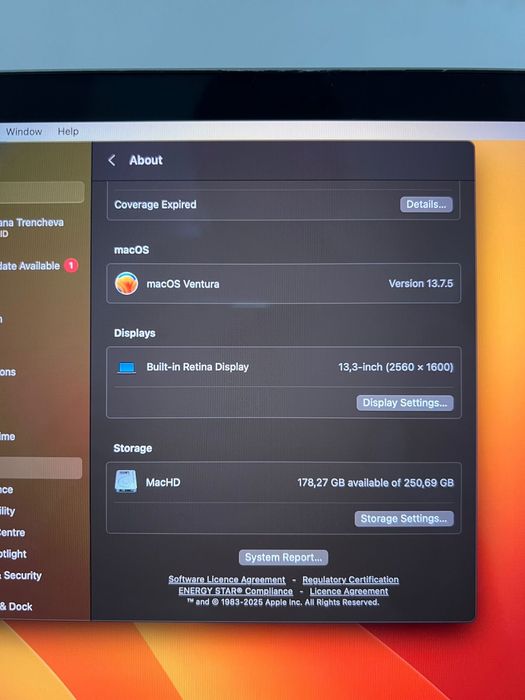Open coverage Details button
The width and height of the screenshot is (525, 700).
(426, 204)
